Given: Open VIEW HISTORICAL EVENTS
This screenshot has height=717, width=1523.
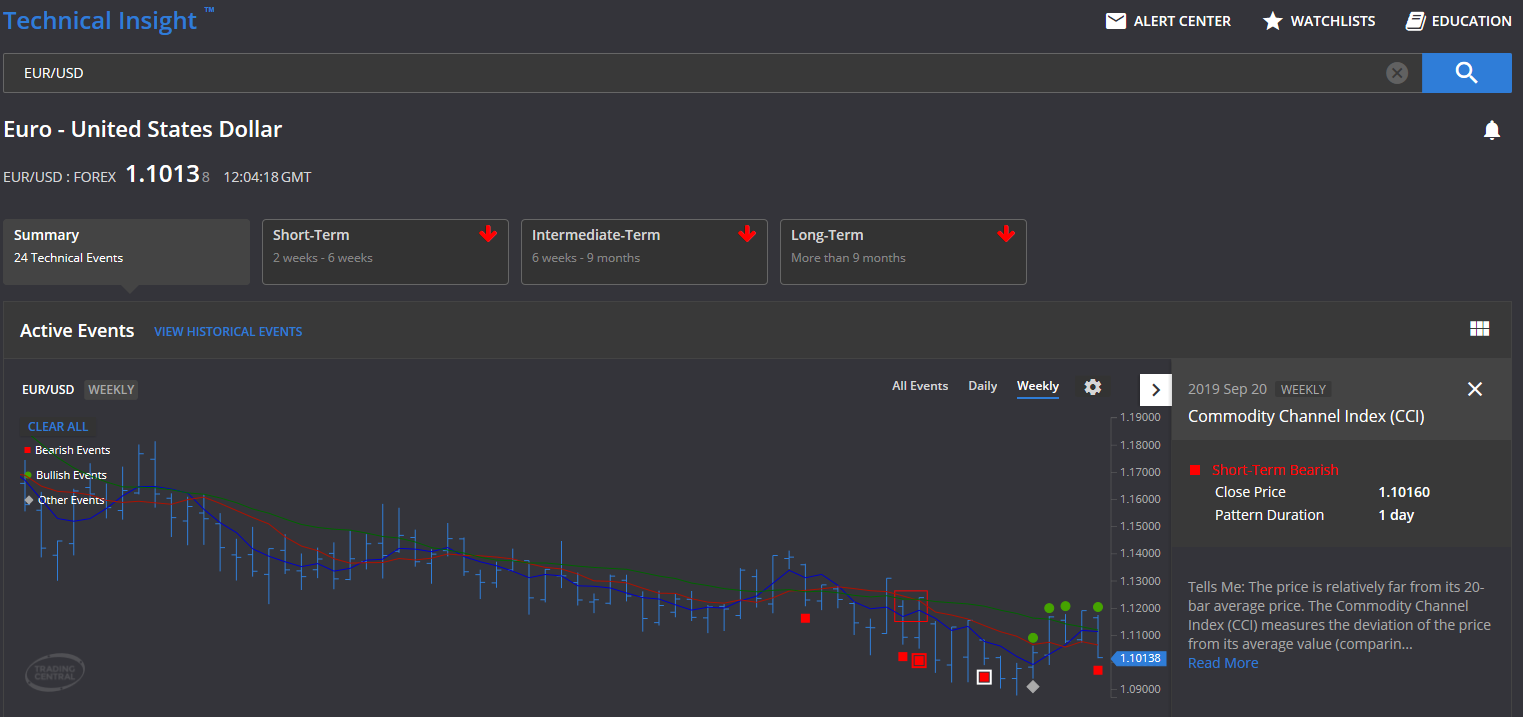Looking at the screenshot, I should point(228,331).
